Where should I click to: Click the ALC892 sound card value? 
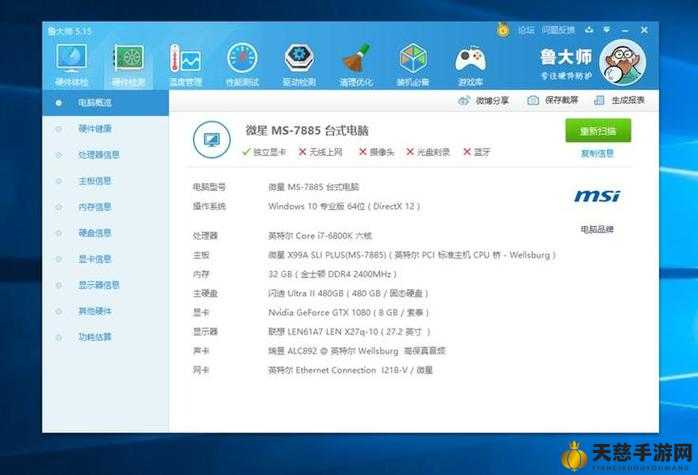point(357,351)
